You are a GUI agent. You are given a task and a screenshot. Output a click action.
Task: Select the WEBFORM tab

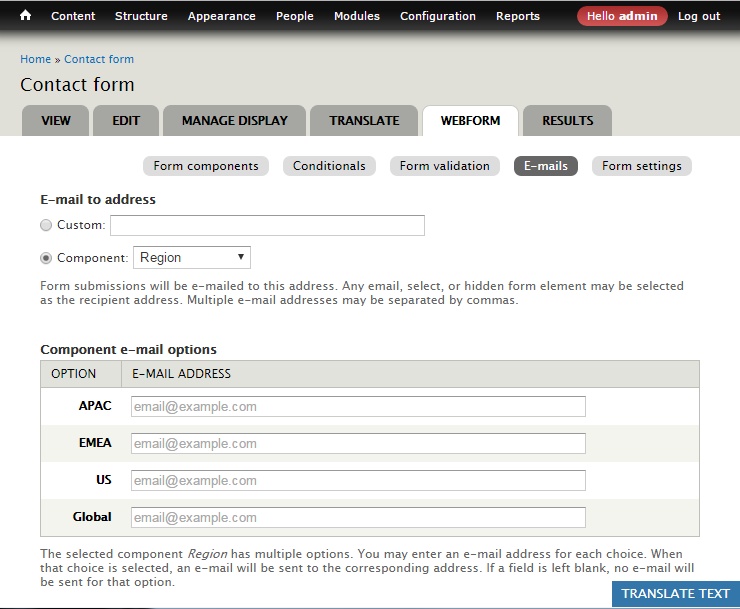(x=471, y=121)
